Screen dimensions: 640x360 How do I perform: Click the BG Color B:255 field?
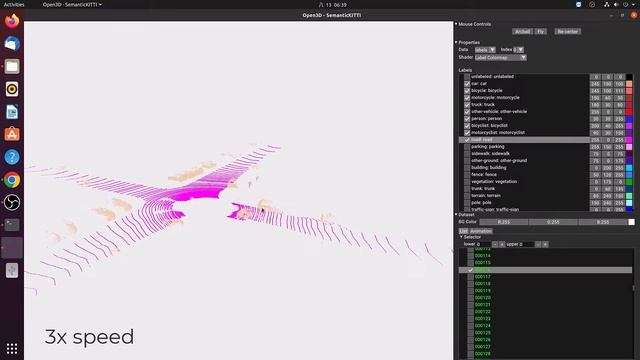tap(602, 222)
